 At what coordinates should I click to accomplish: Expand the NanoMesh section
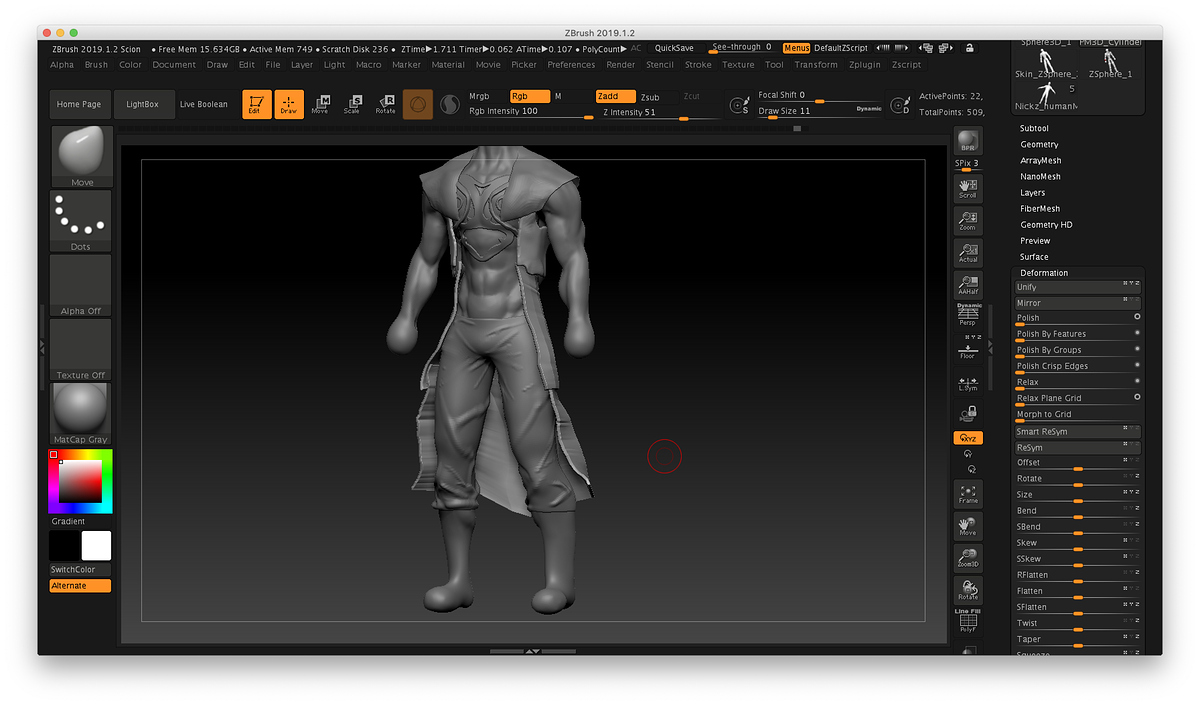pyautogui.click(x=1040, y=176)
